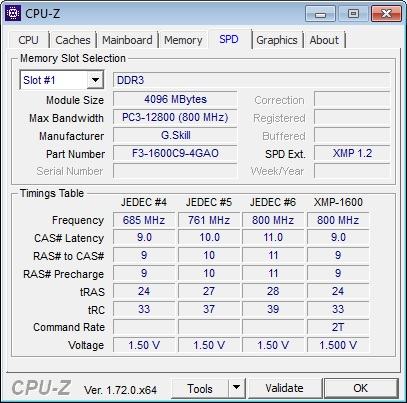Click the tRC value 37
This screenshot has height=403, width=407.
click(x=209, y=309)
